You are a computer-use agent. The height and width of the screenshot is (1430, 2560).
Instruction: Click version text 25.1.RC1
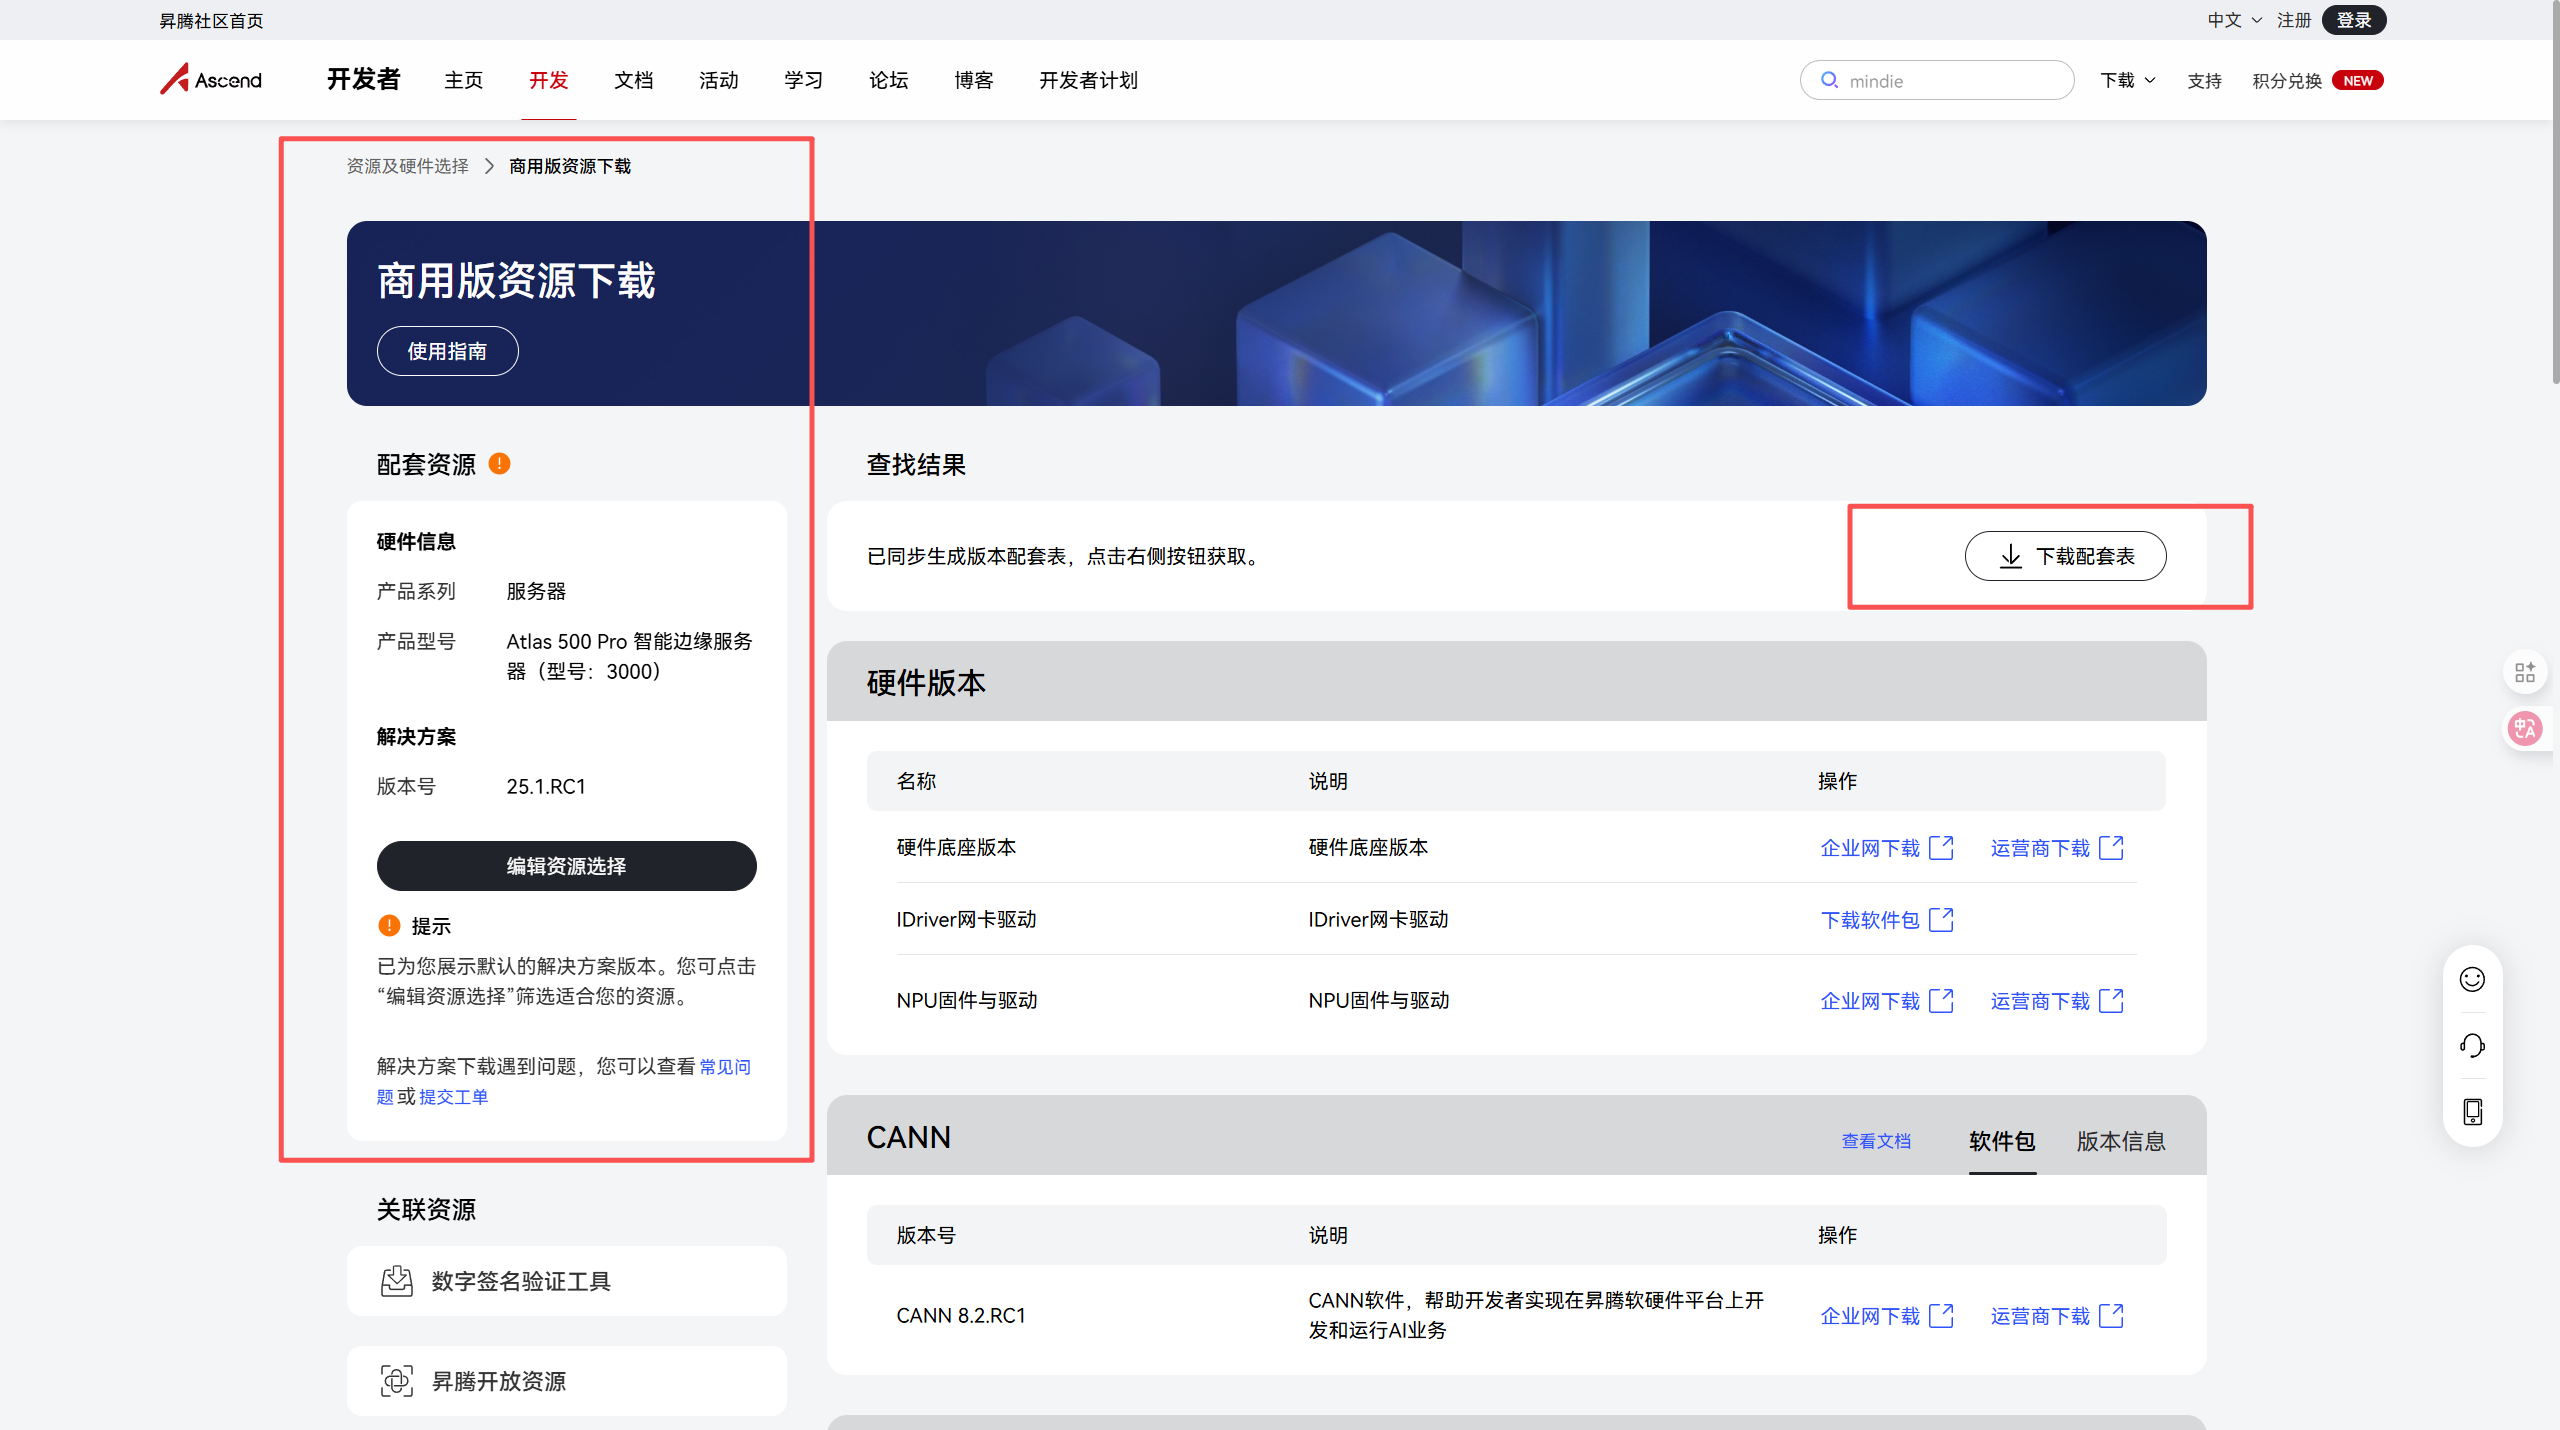[546, 787]
